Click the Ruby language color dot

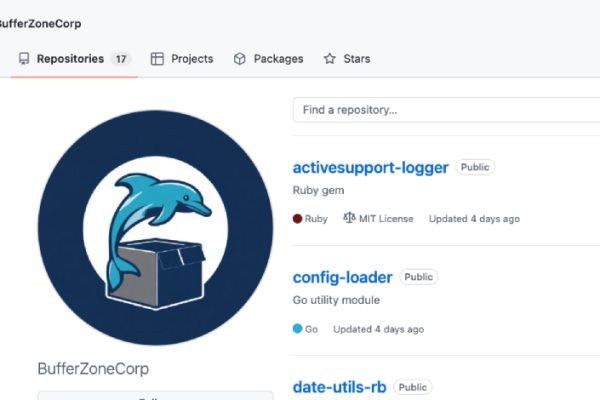pyautogui.click(x=297, y=219)
